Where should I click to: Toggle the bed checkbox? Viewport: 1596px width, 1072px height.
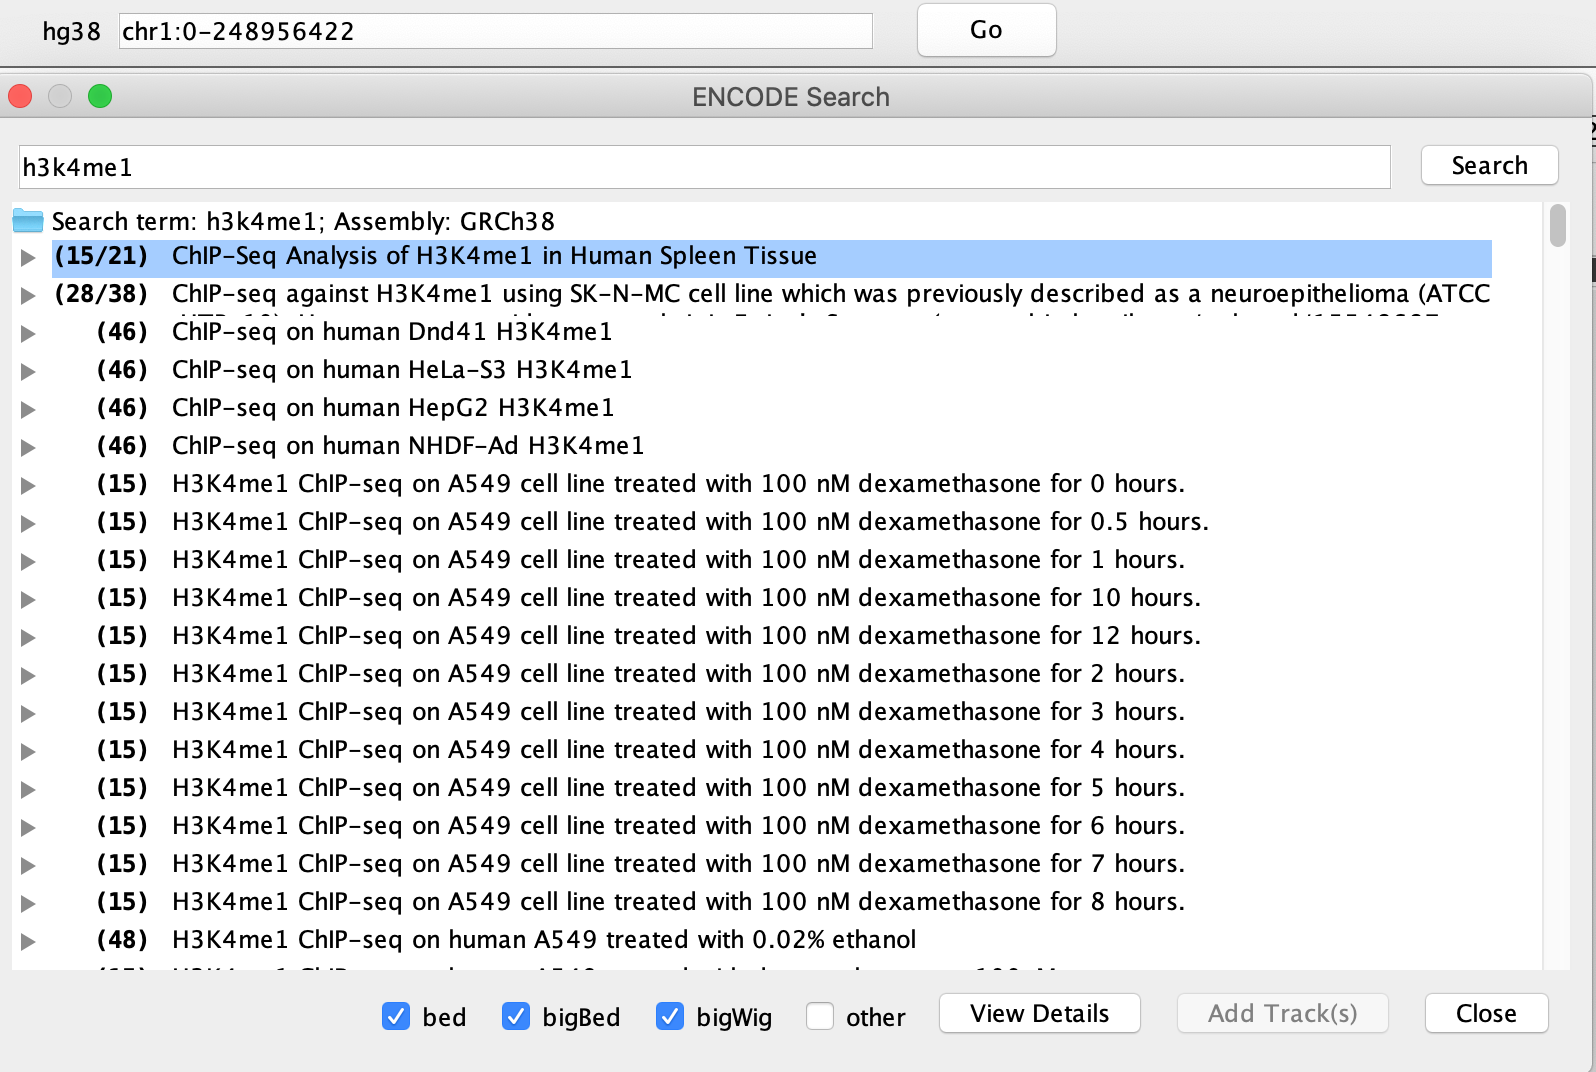tap(396, 1016)
